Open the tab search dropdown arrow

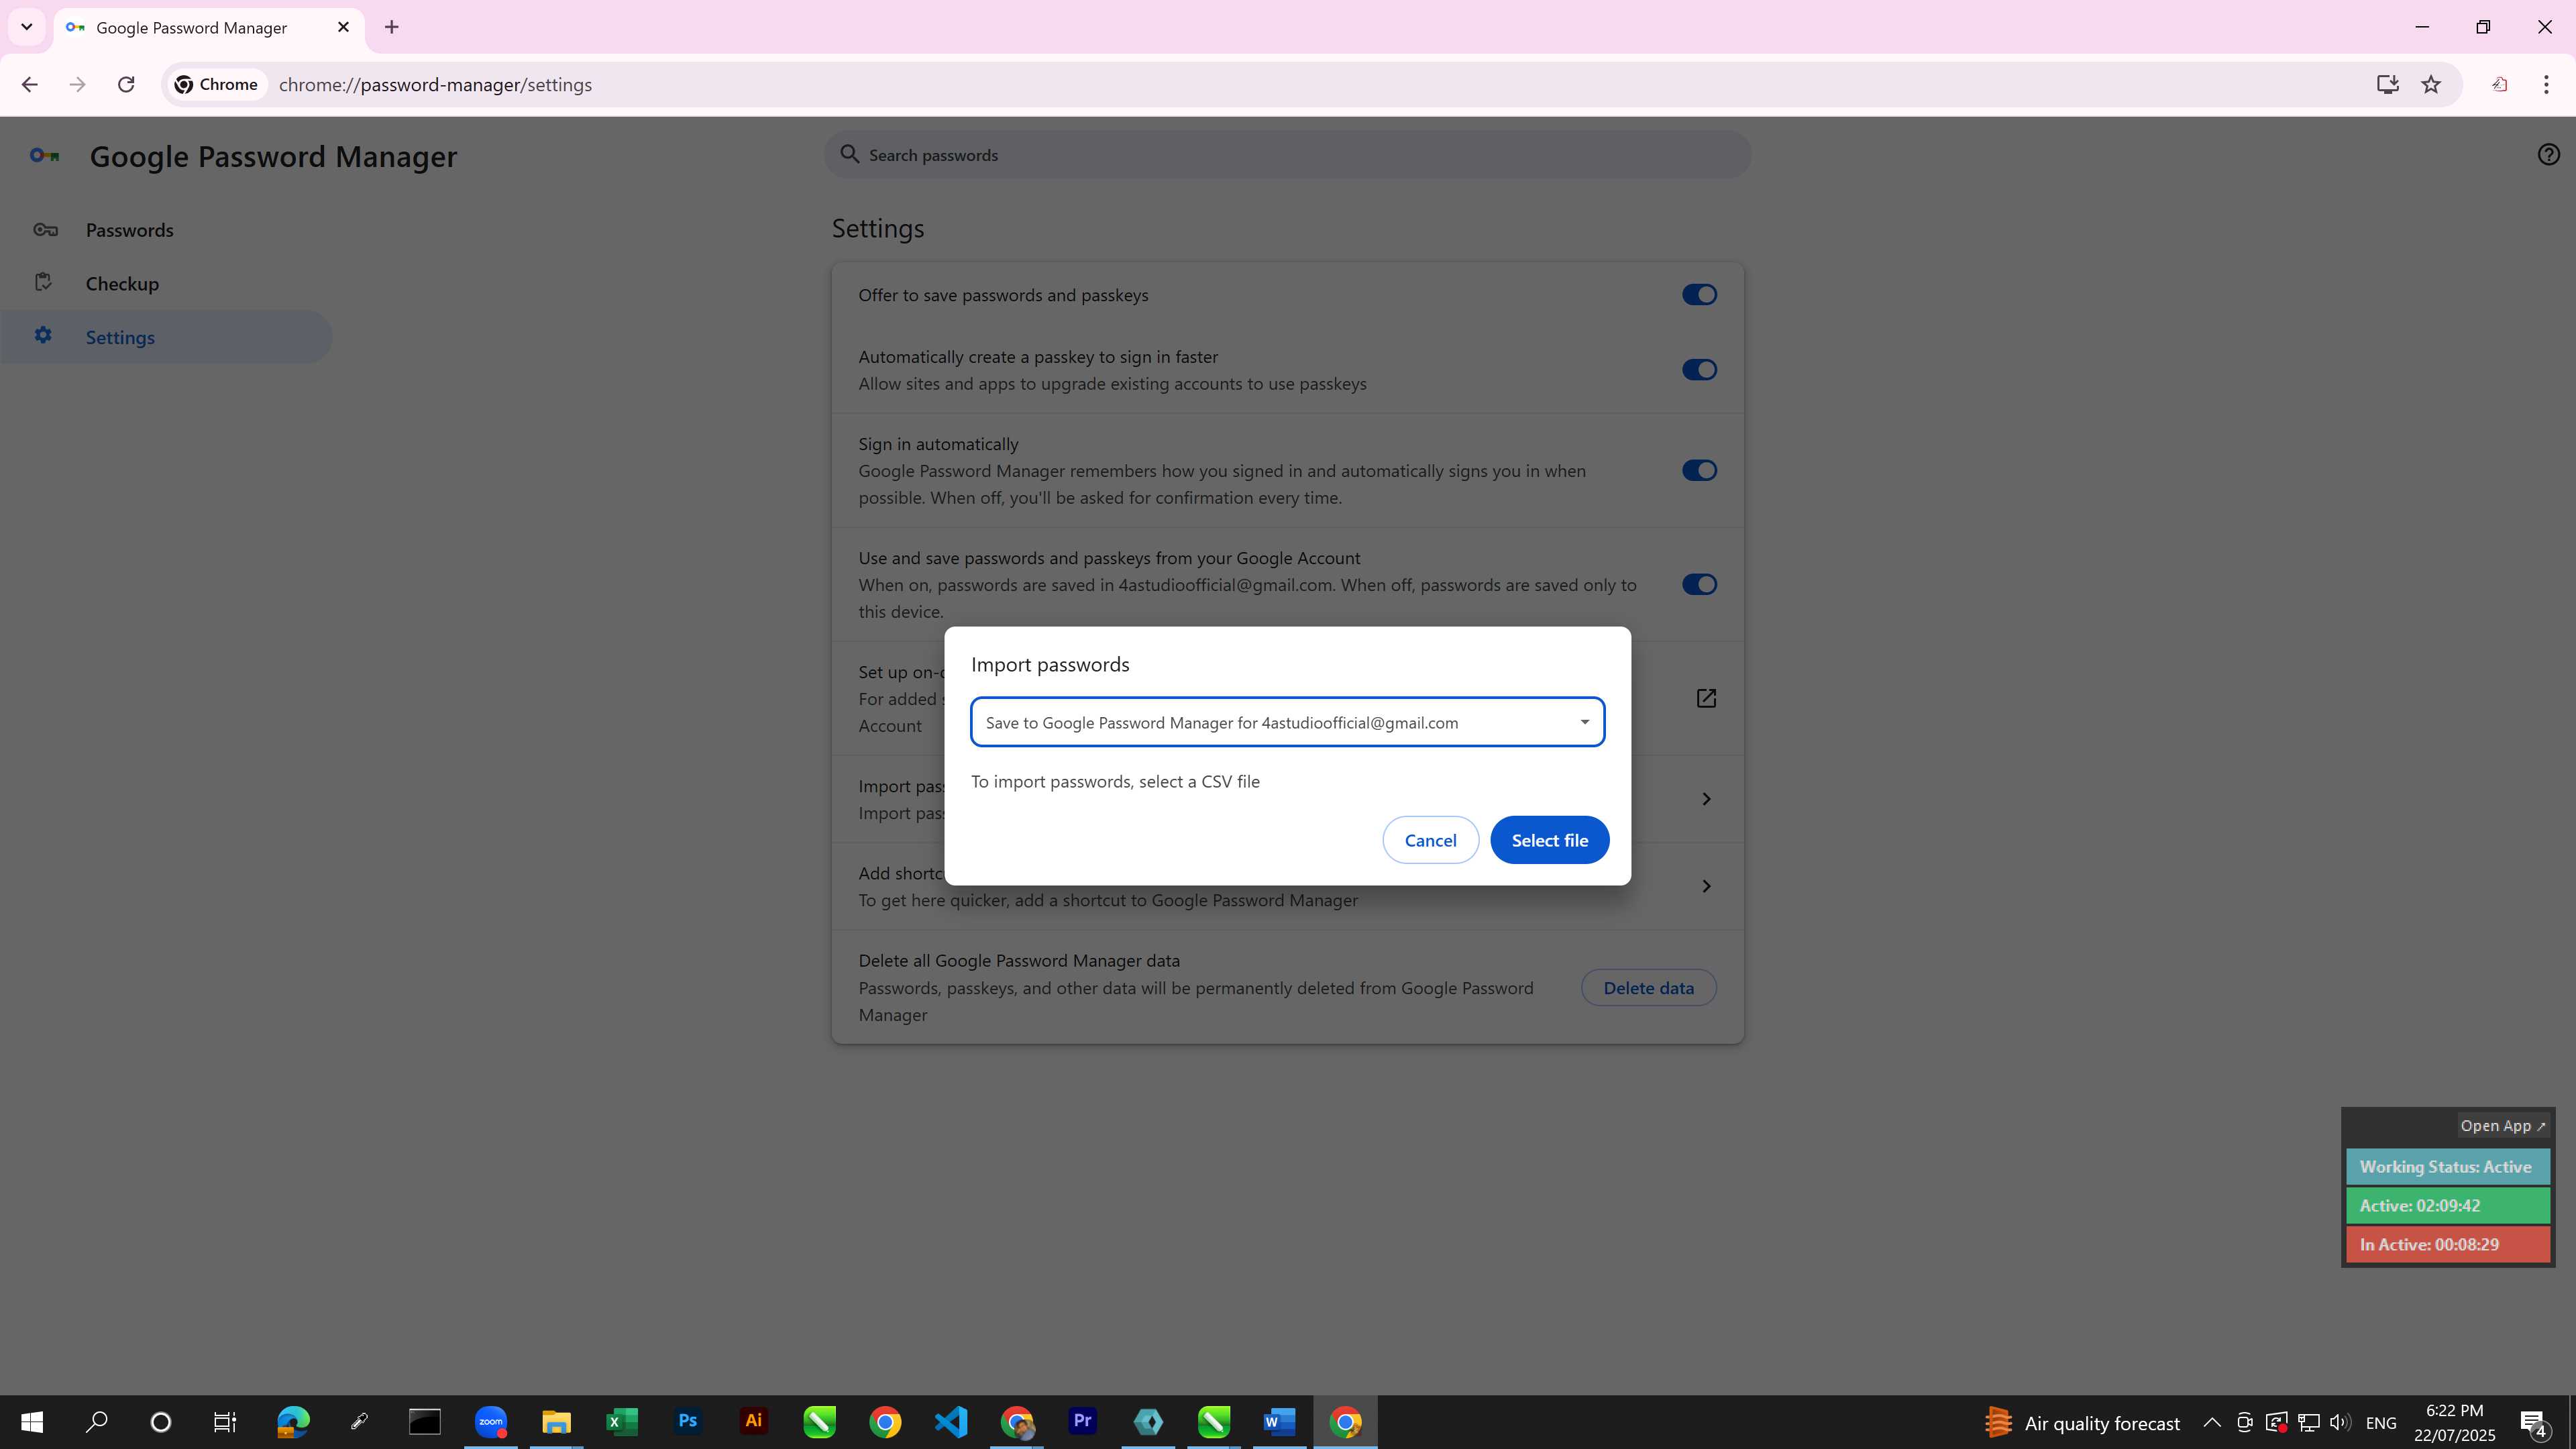[27, 27]
